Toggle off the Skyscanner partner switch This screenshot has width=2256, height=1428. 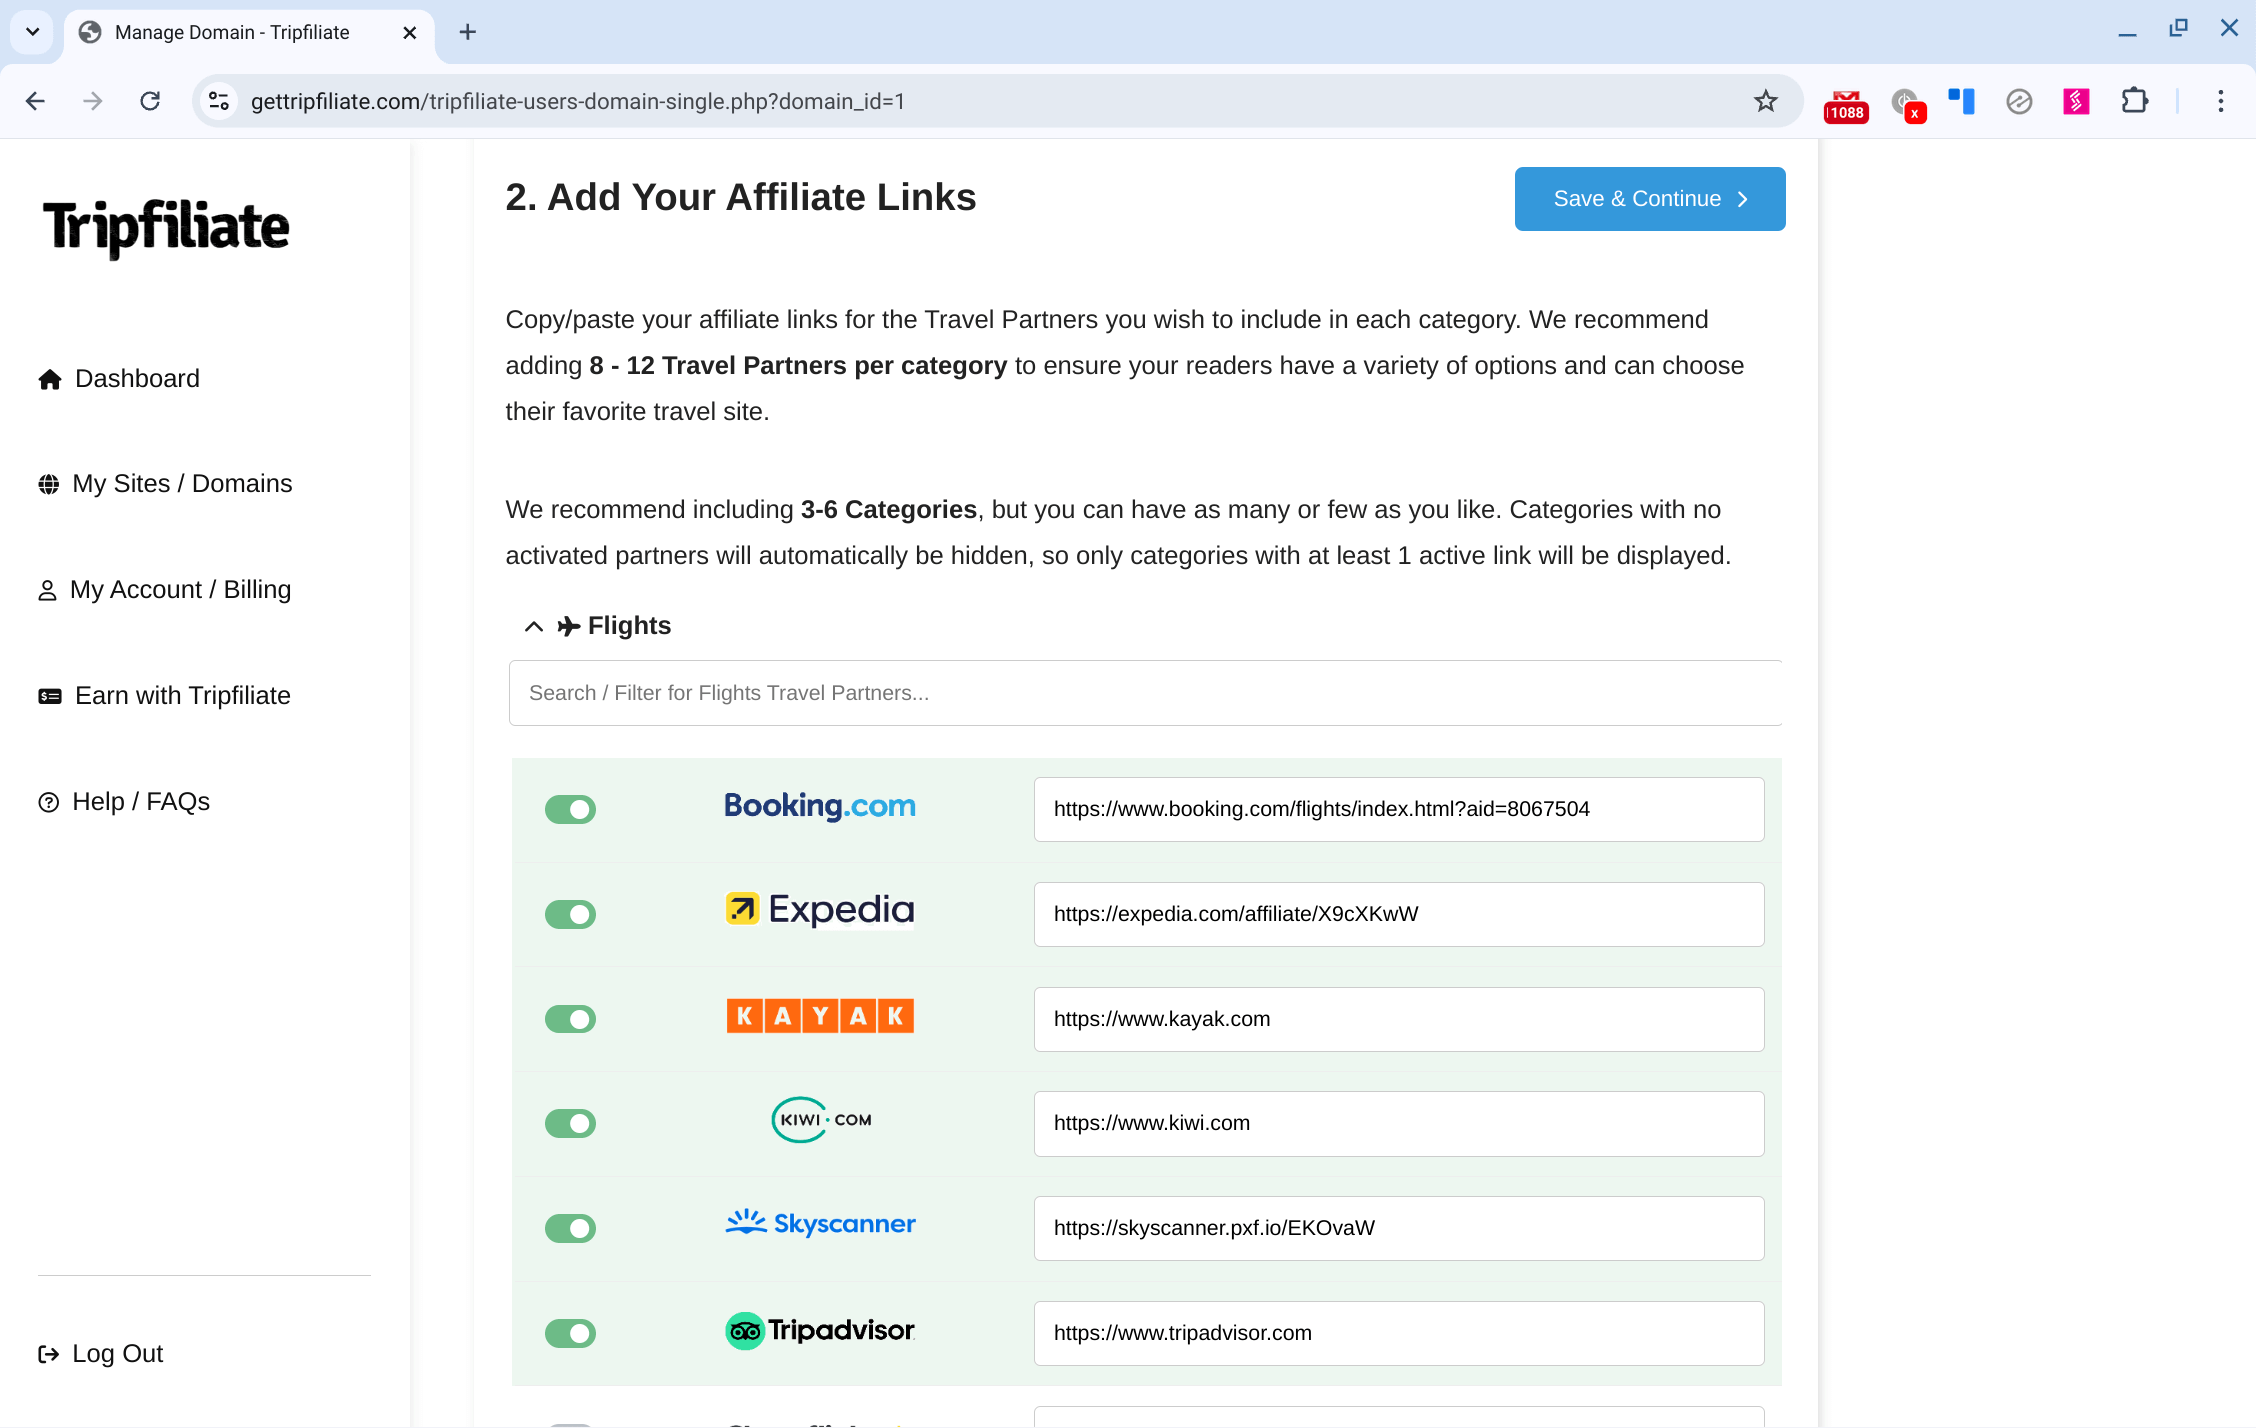(570, 1228)
